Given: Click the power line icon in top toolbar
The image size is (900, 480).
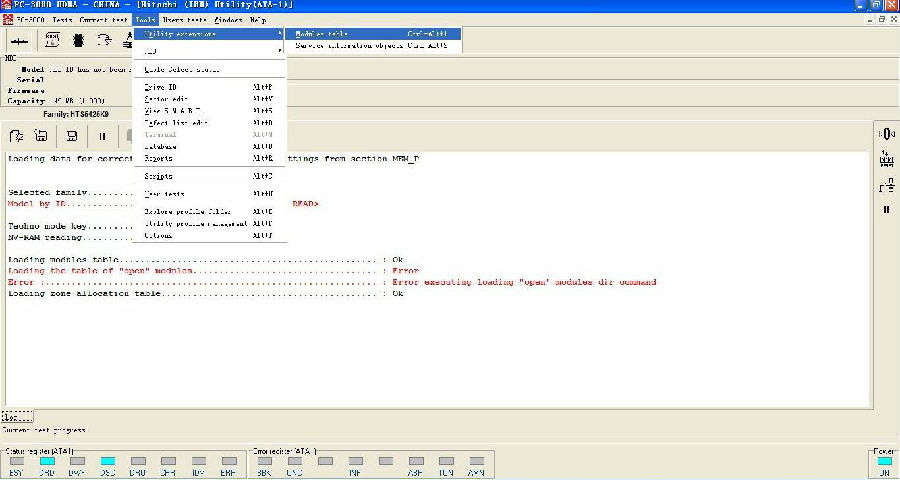Looking at the screenshot, I should coord(20,41).
